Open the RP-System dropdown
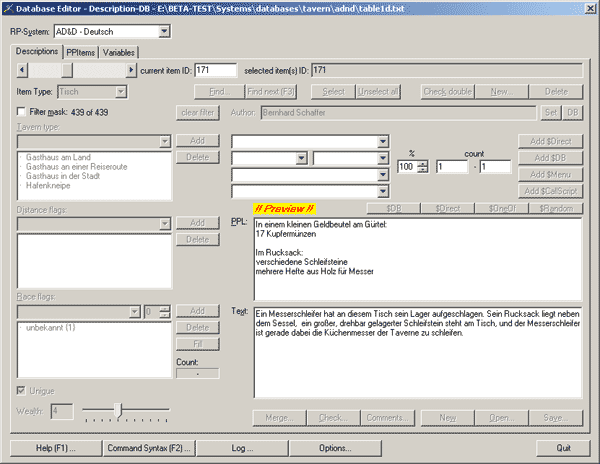 coord(164,32)
